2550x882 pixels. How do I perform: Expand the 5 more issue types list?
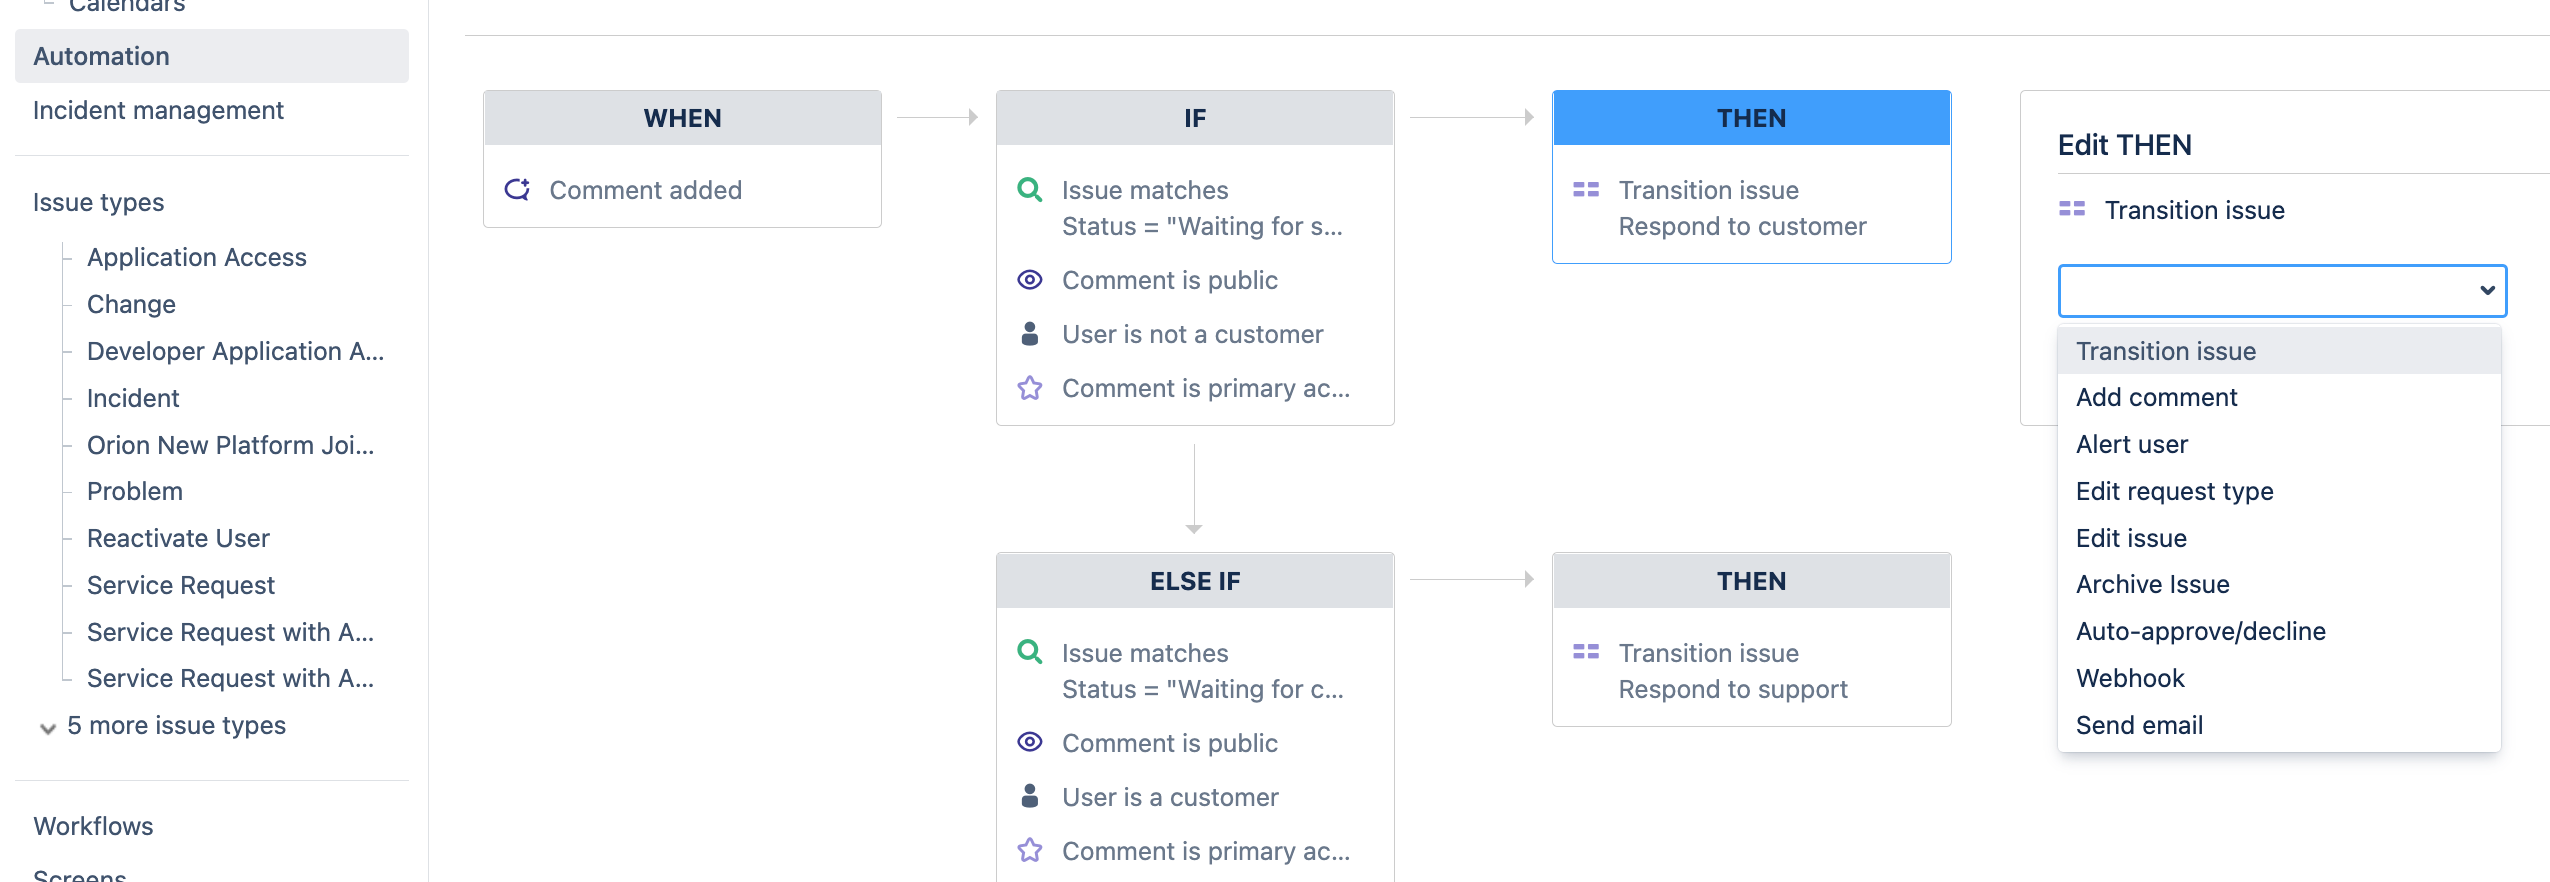pyautogui.click(x=176, y=725)
